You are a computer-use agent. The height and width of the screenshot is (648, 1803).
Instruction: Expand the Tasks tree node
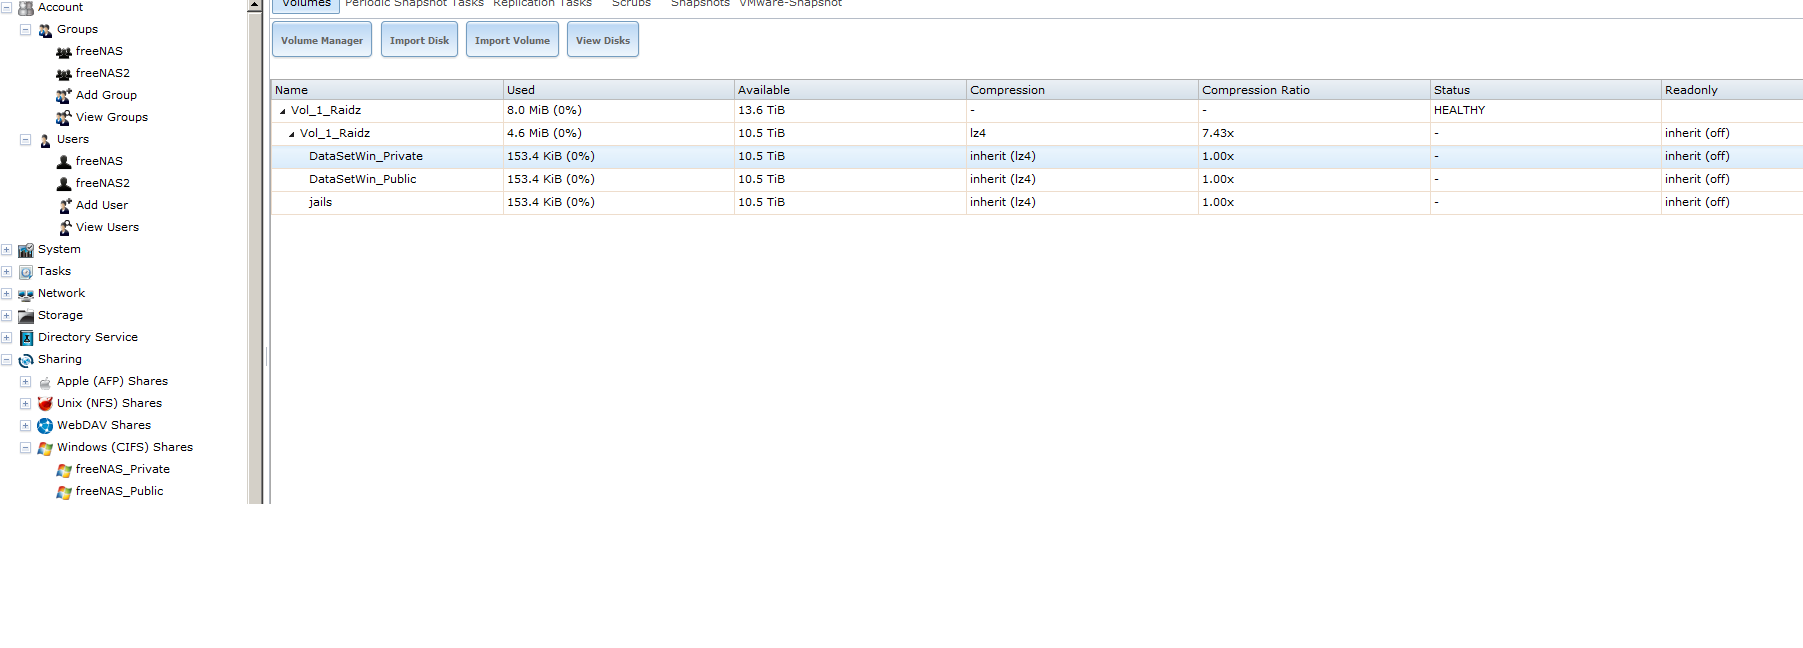(x=6, y=271)
